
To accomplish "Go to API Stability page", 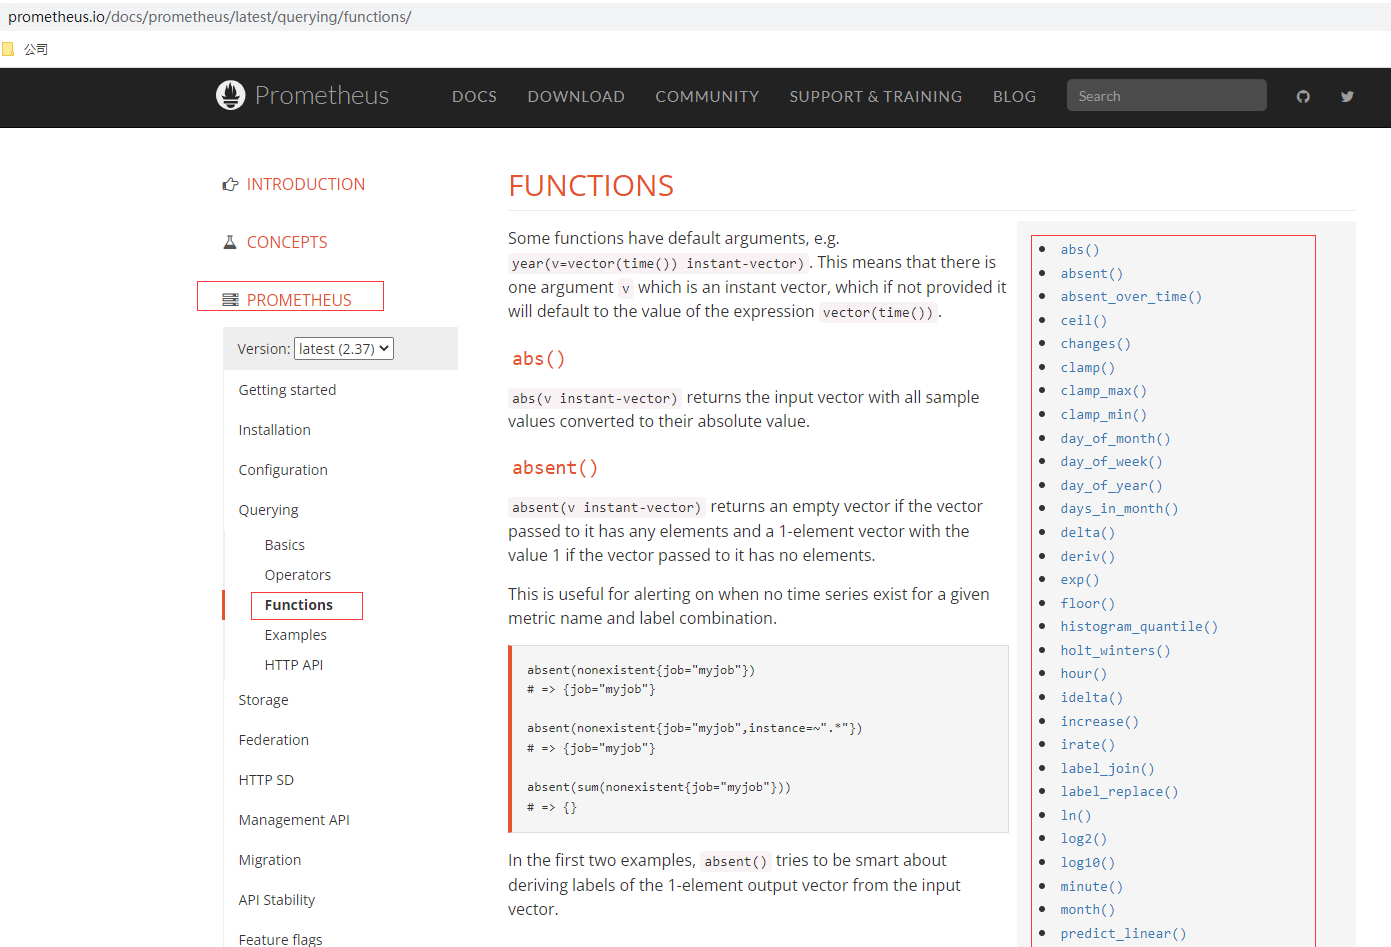I will click(277, 900).
